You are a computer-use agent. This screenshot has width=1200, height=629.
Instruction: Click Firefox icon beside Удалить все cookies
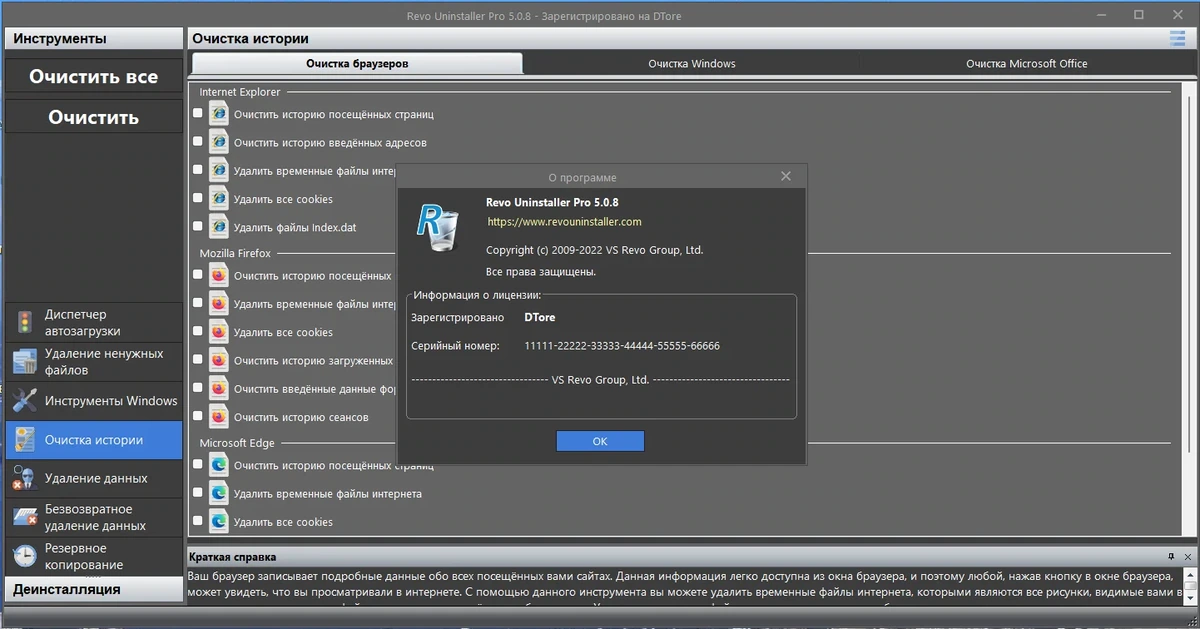click(218, 332)
